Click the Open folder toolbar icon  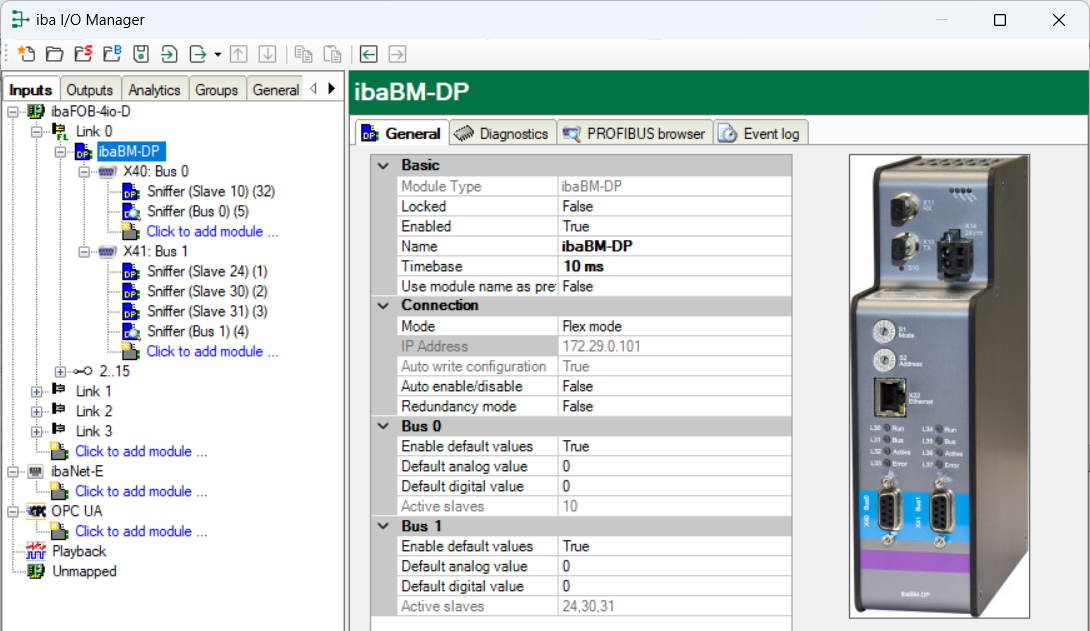(x=55, y=54)
